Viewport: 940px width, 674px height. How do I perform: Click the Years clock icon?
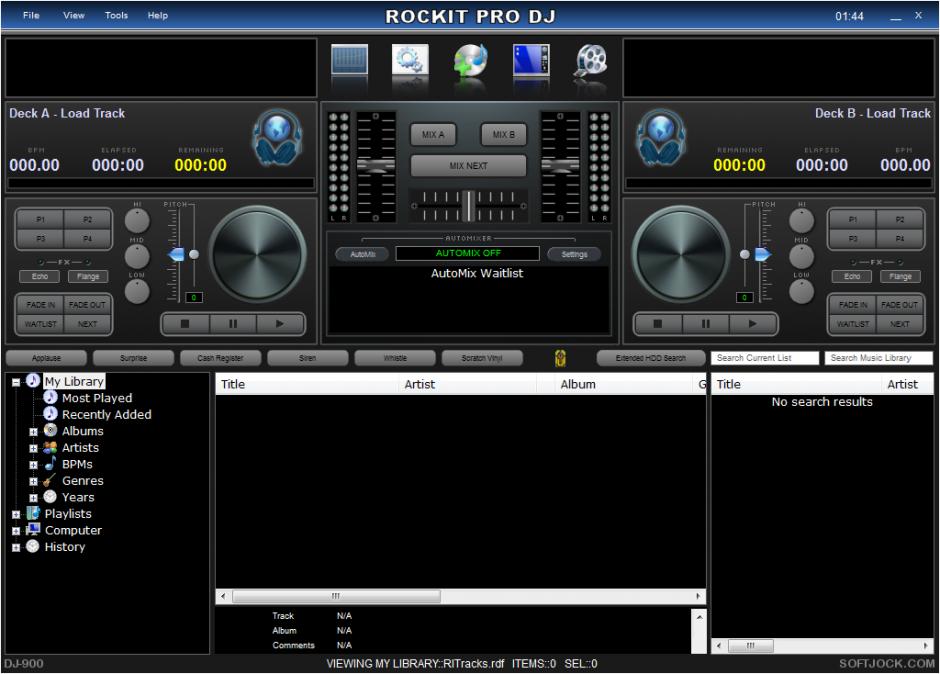(x=50, y=497)
